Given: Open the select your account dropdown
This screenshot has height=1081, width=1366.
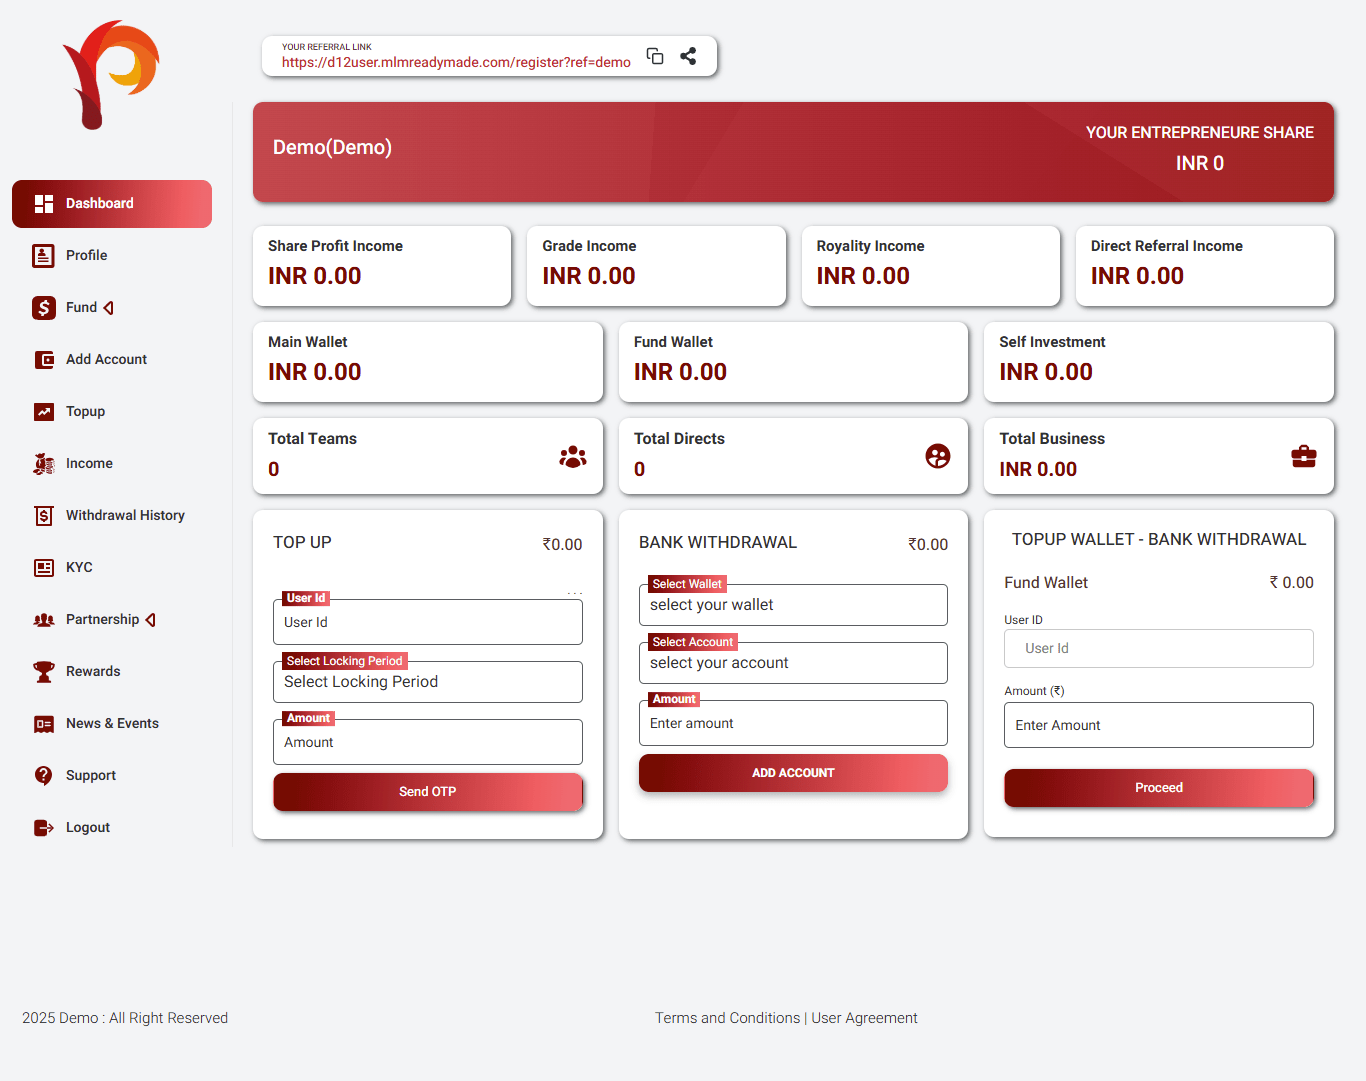Looking at the screenshot, I should click(x=792, y=663).
